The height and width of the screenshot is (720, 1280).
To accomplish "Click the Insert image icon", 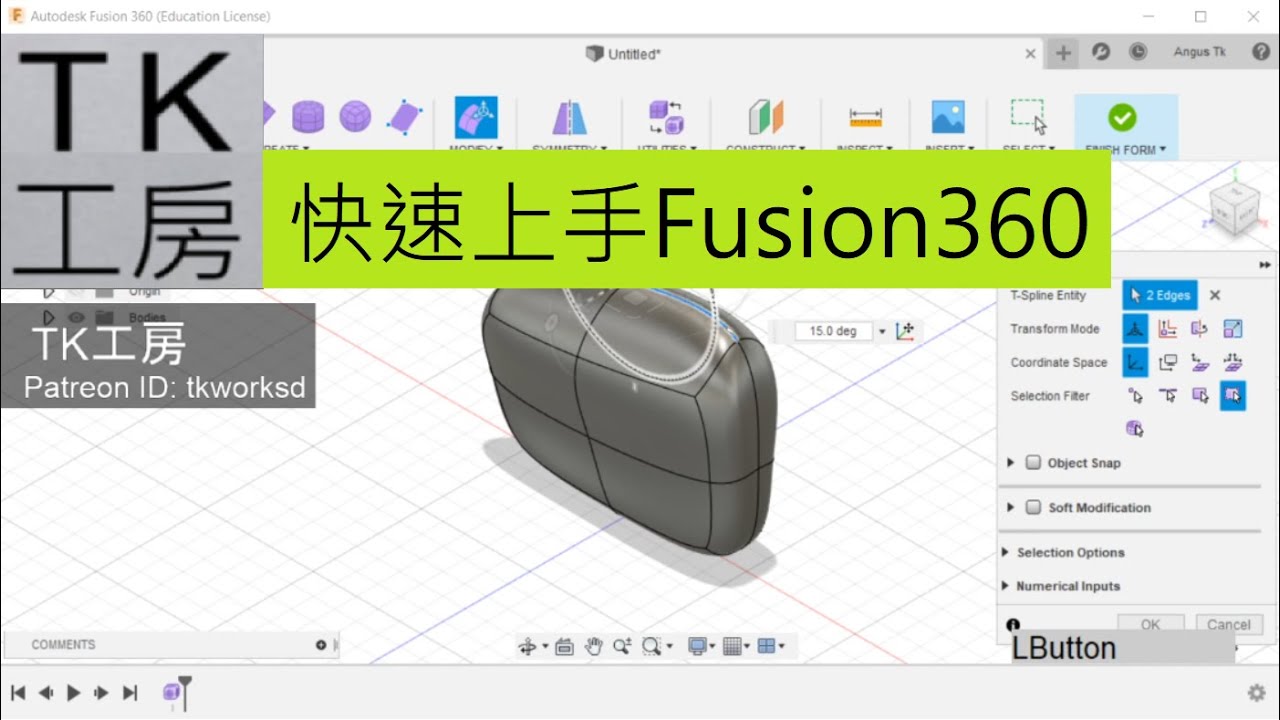I will [947, 117].
